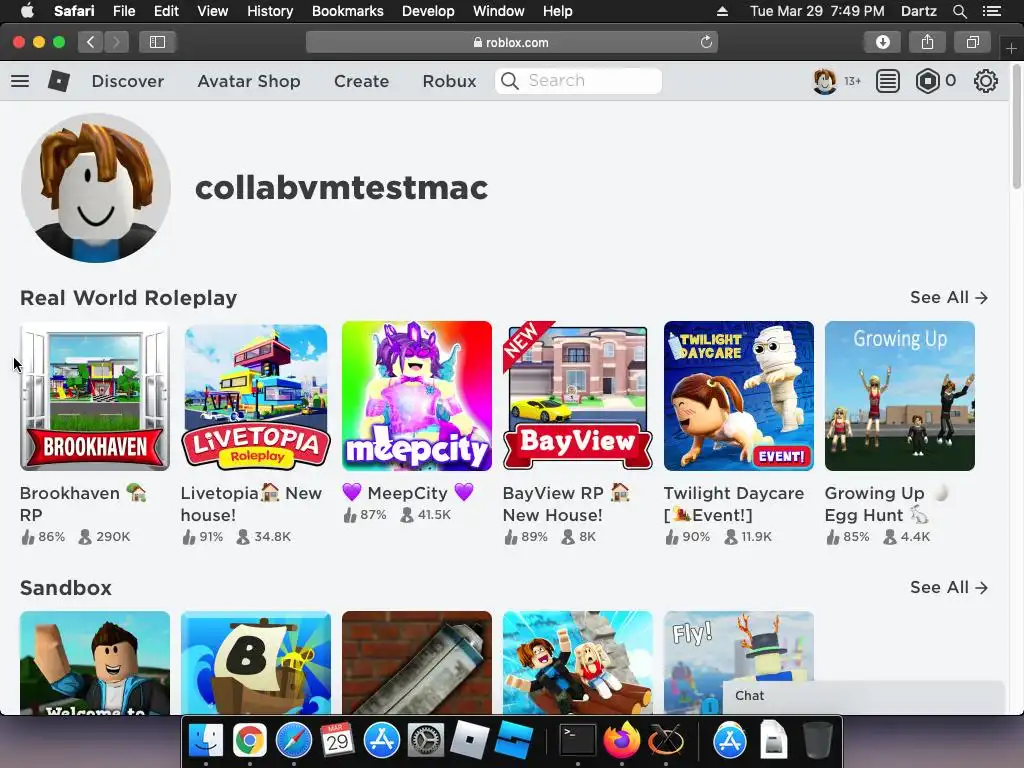
Task: Open the Apple menu
Action: pos(27,11)
